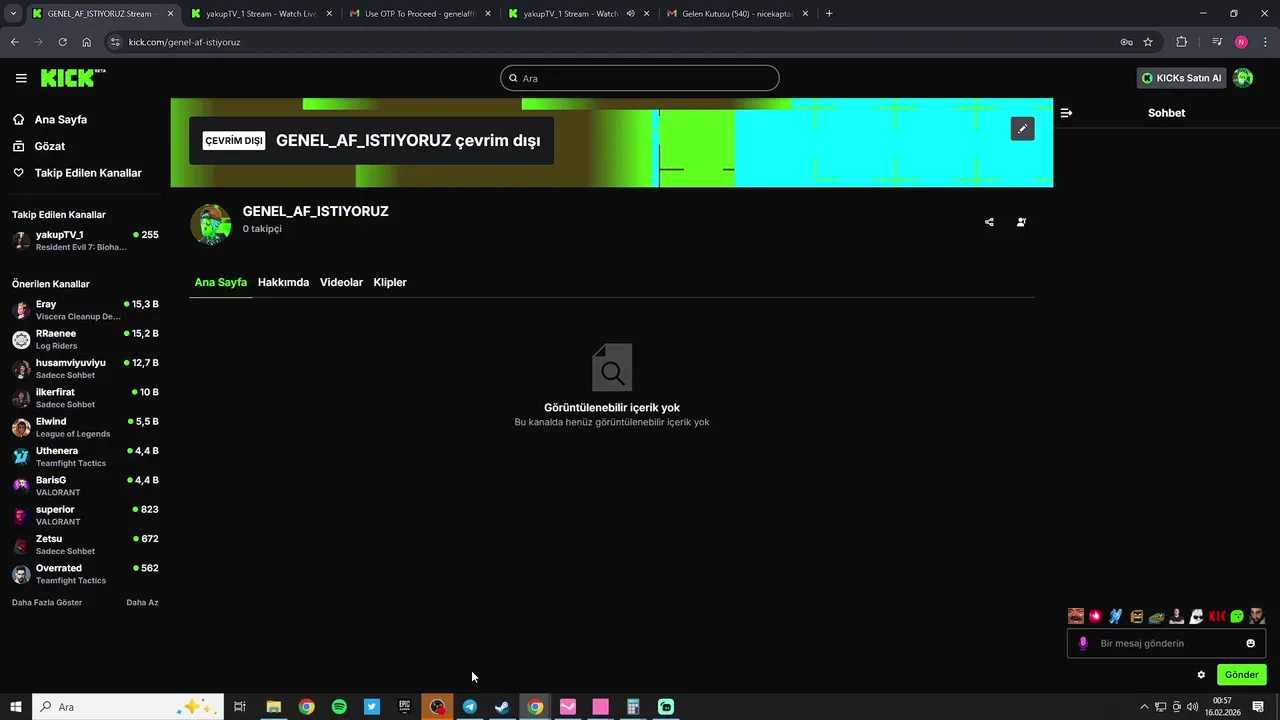The height and width of the screenshot is (720, 1280).
Task: Bookmark this page with star
Action: pos(1148,42)
